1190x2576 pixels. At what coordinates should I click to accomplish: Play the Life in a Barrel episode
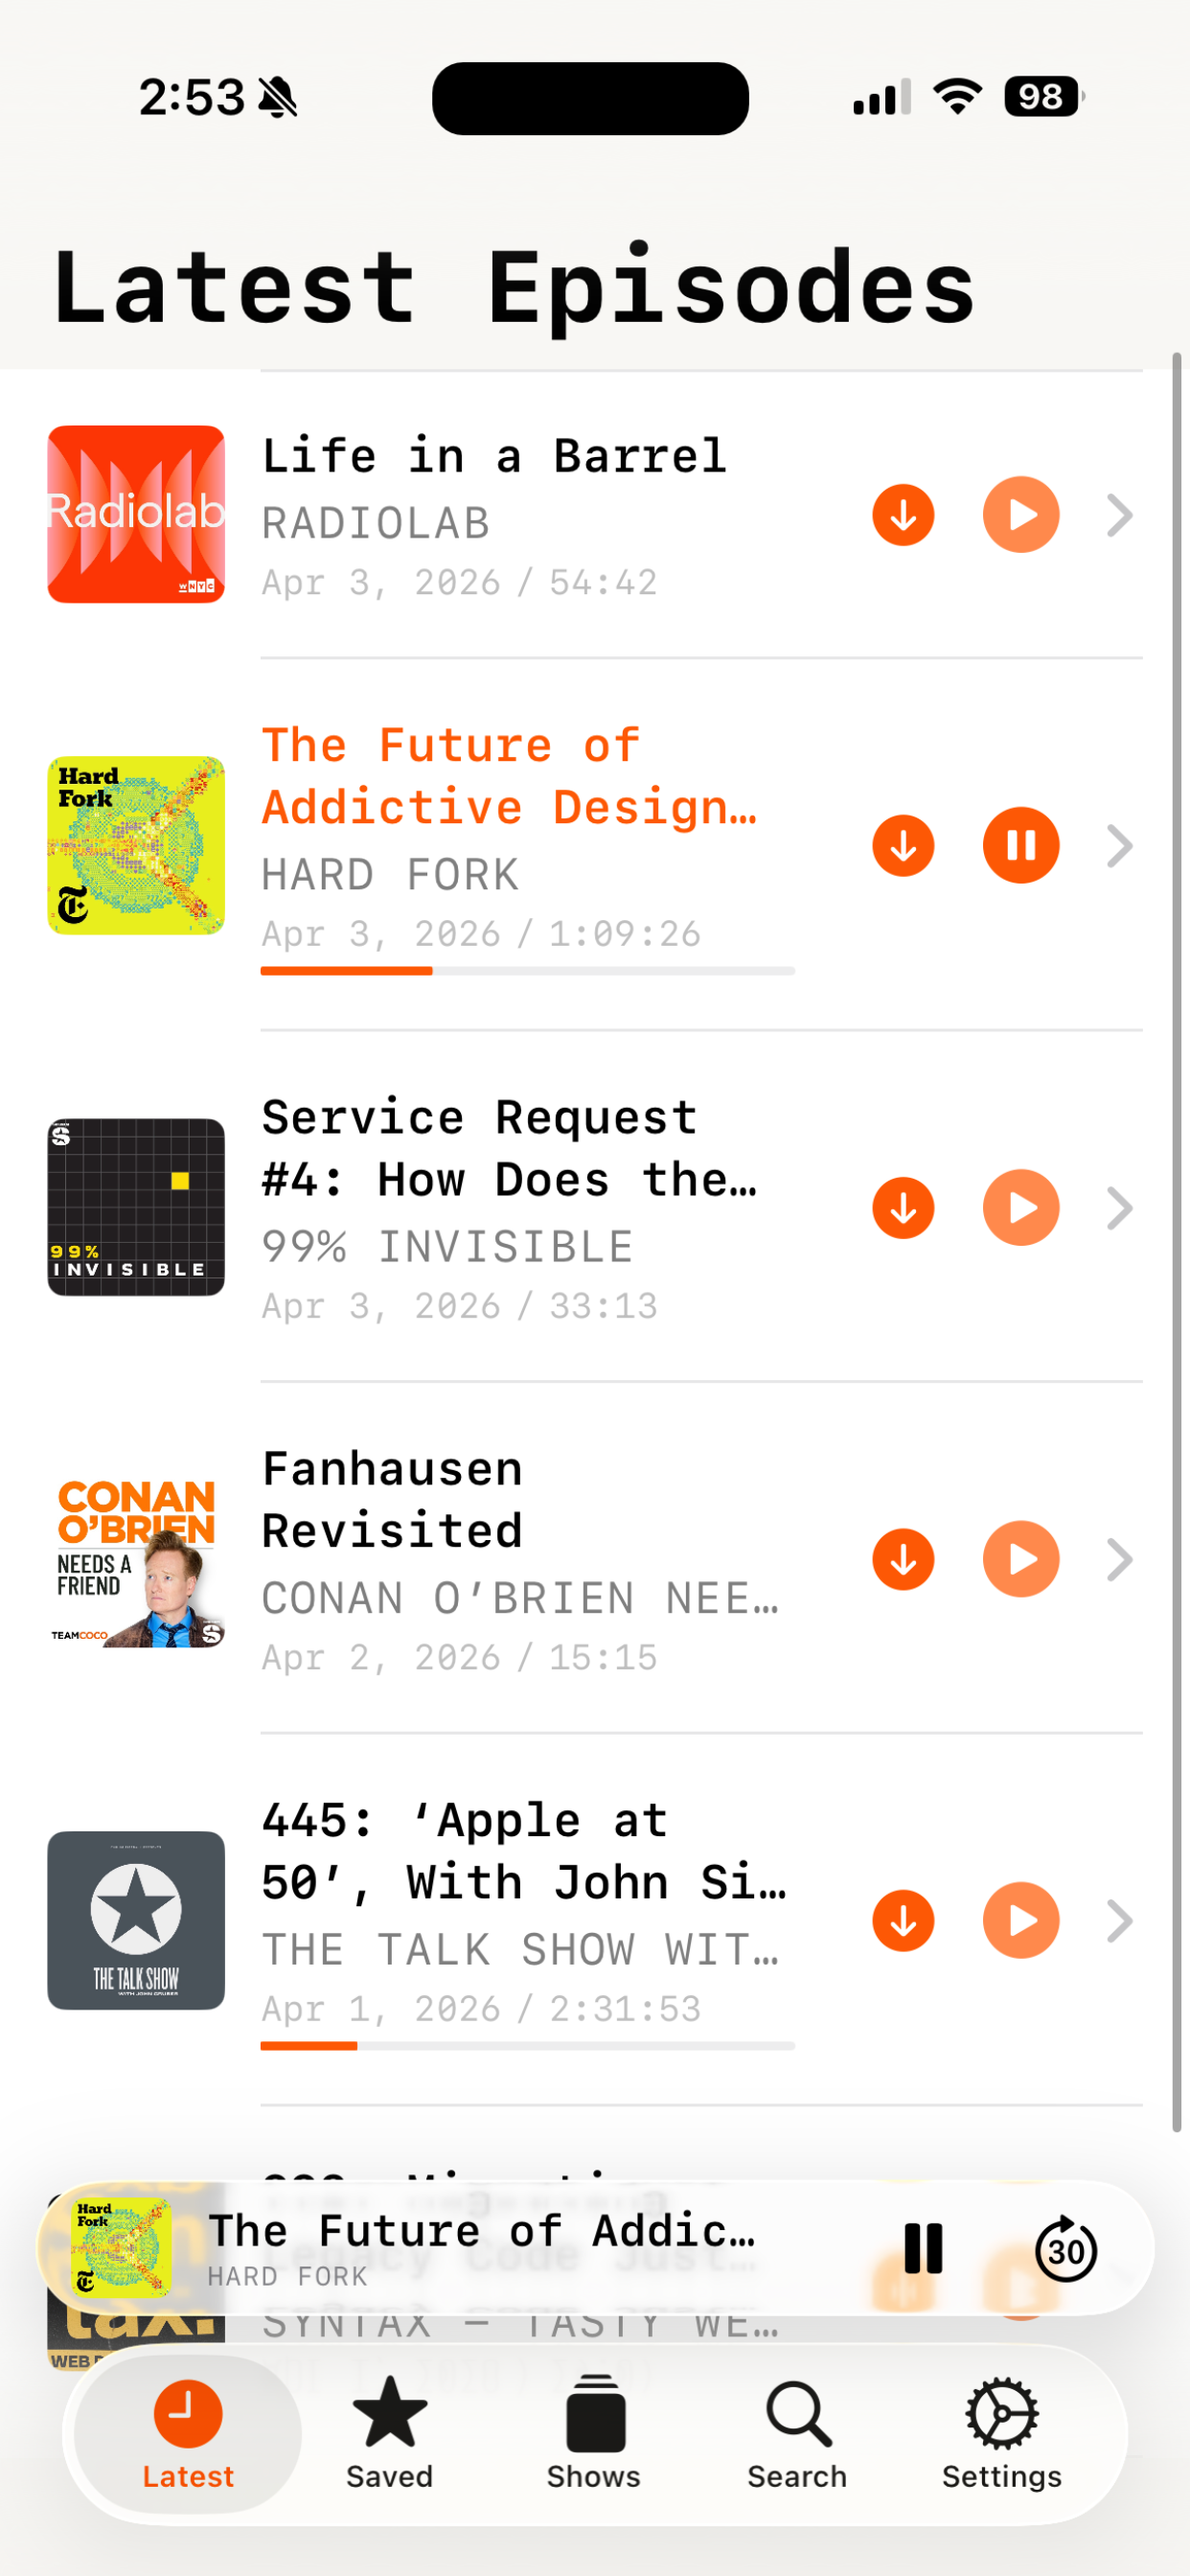1021,515
